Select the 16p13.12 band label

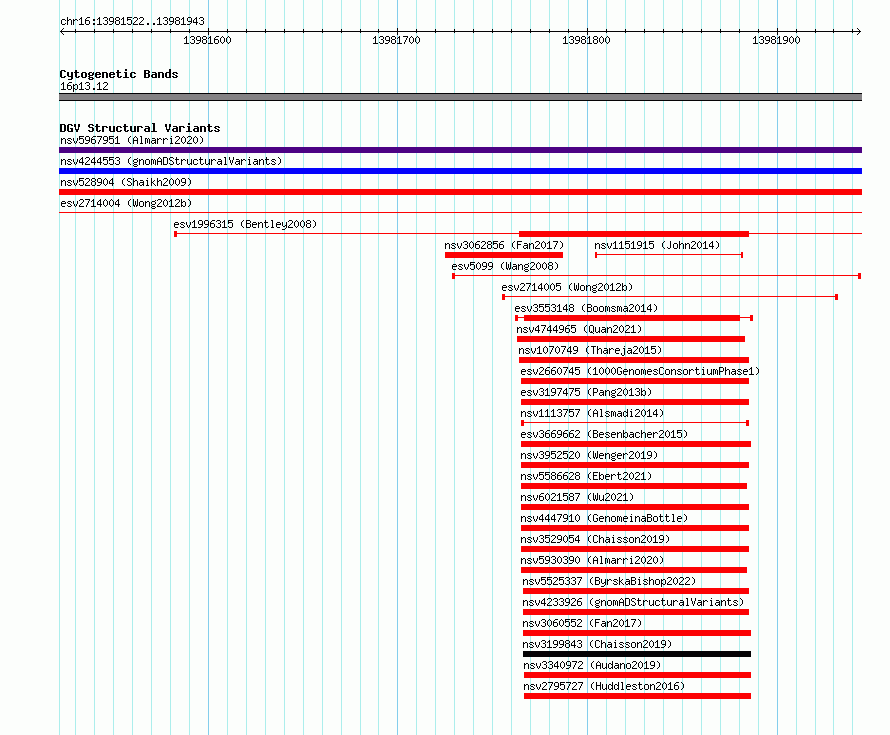click(84, 86)
